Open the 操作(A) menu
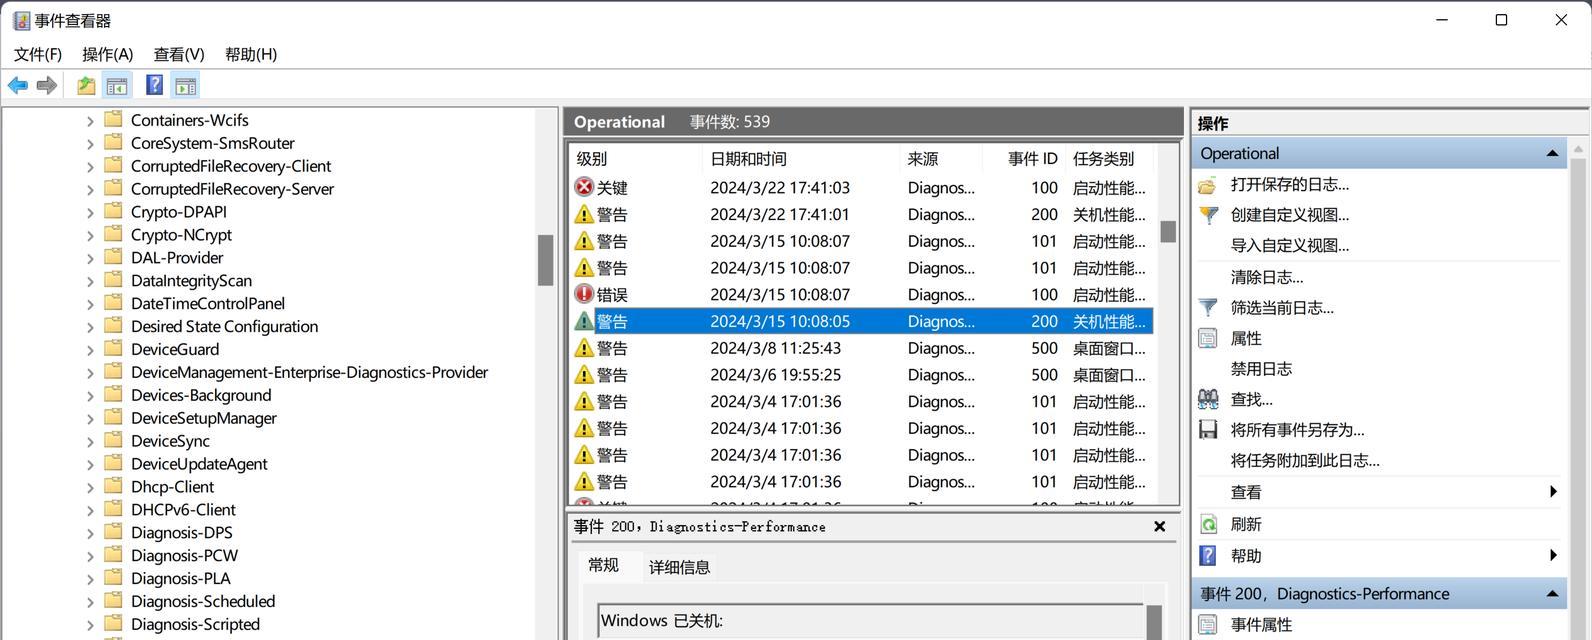 [107, 54]
